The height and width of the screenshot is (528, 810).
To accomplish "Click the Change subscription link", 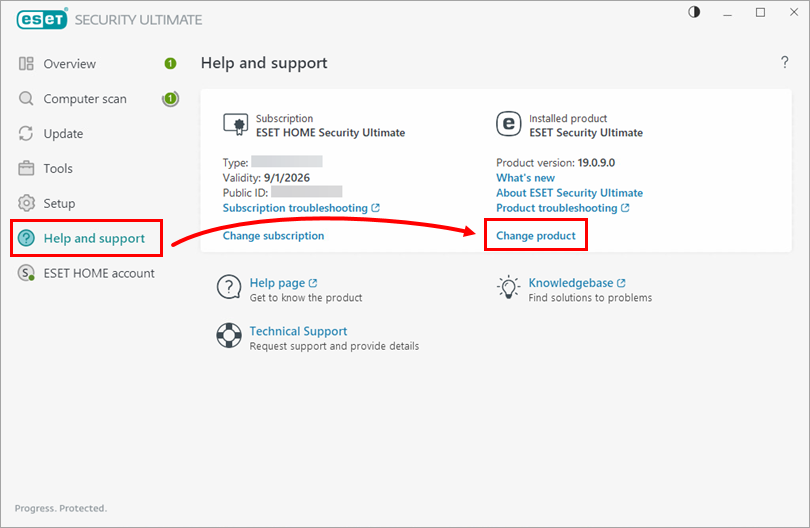I will click(273, 236).
